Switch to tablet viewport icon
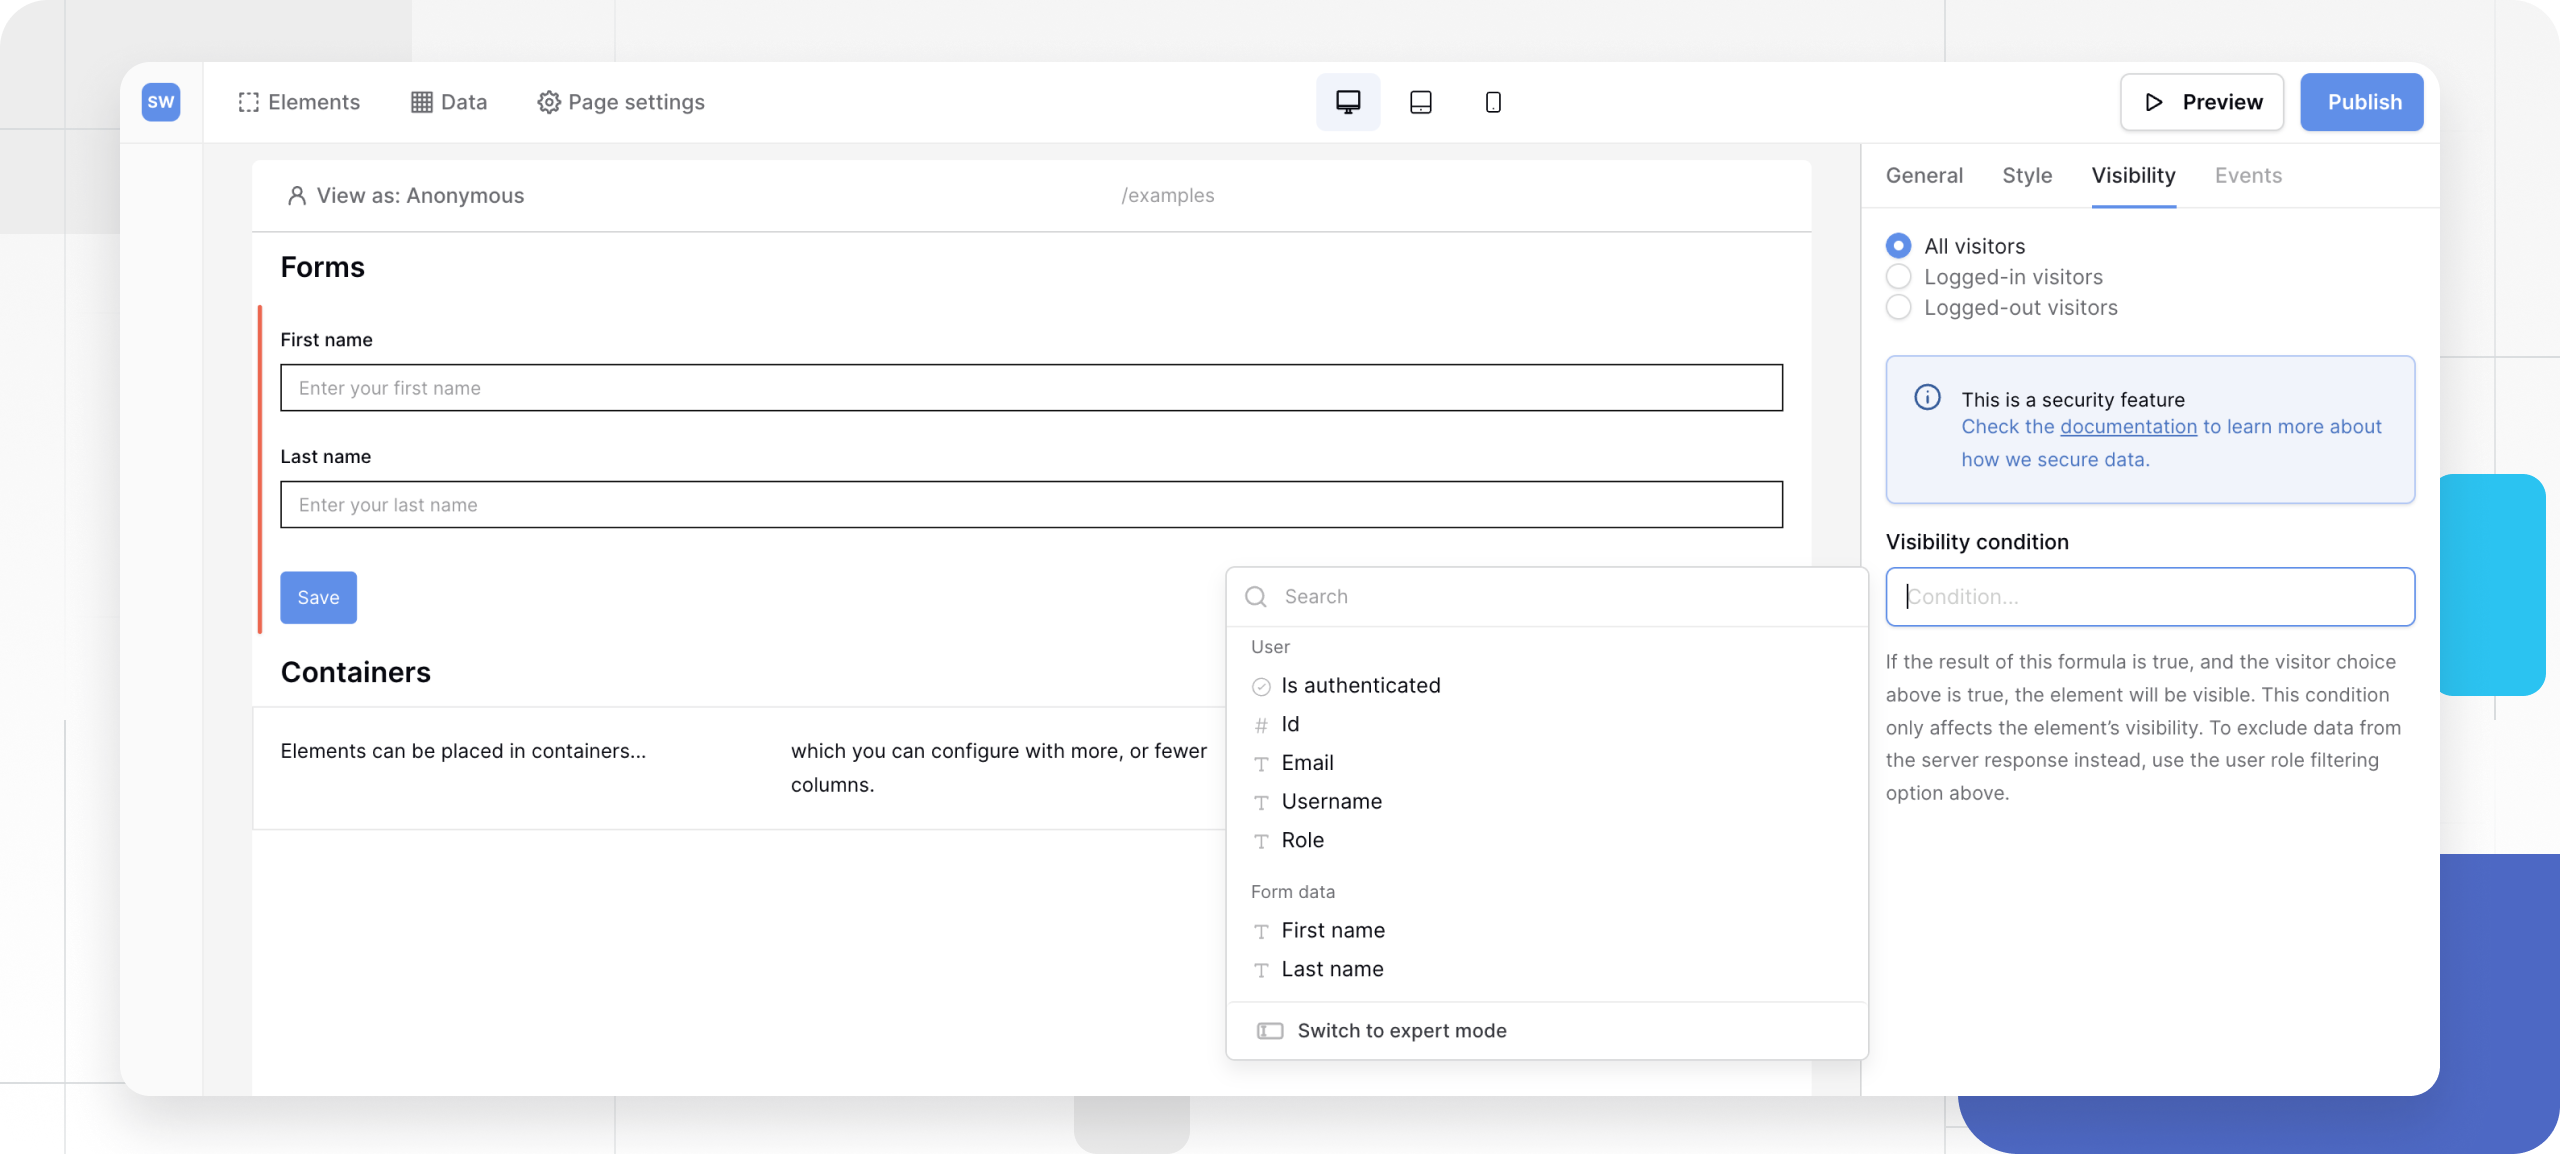 click(x=1420, y=102)
